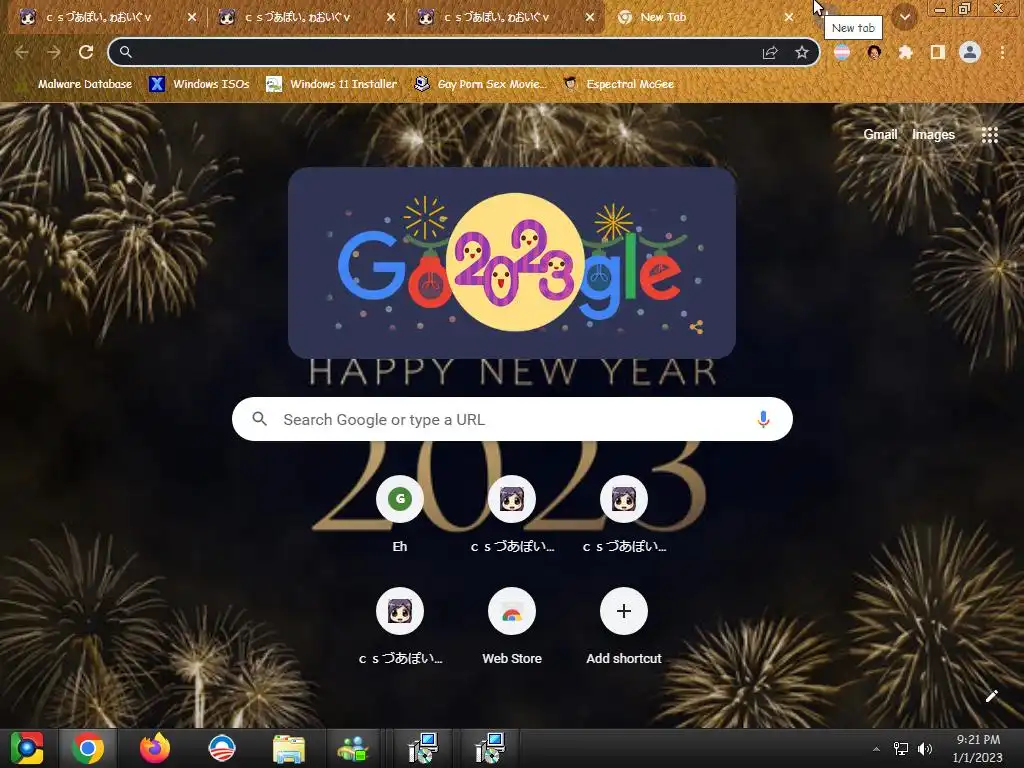Show hidden system tray icons
This screenshot has height=768, width=1024.
[876, 749]
